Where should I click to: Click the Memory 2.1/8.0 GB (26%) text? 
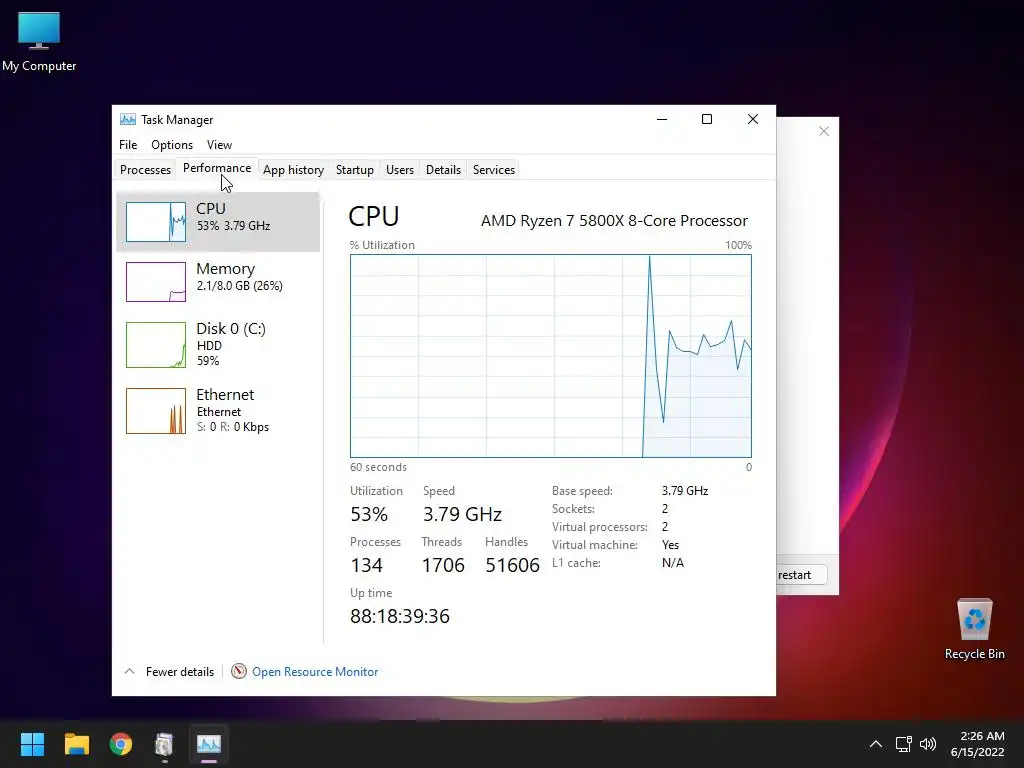[x=239, y=286]
